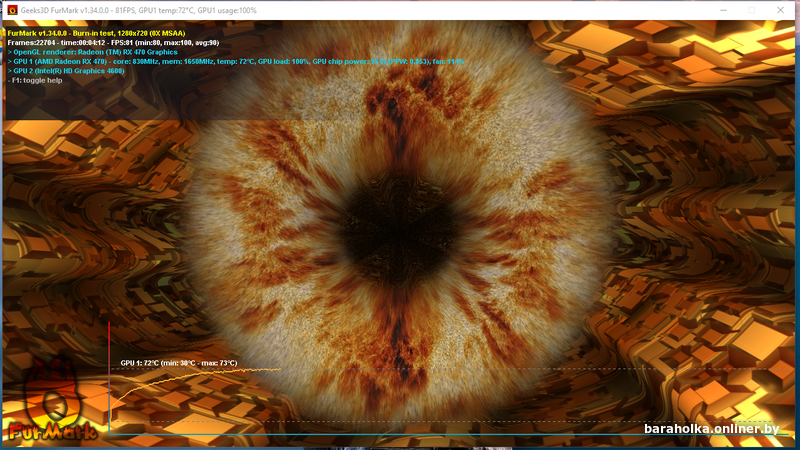Click the GPU chip power reading in overlay

point(345,62)
